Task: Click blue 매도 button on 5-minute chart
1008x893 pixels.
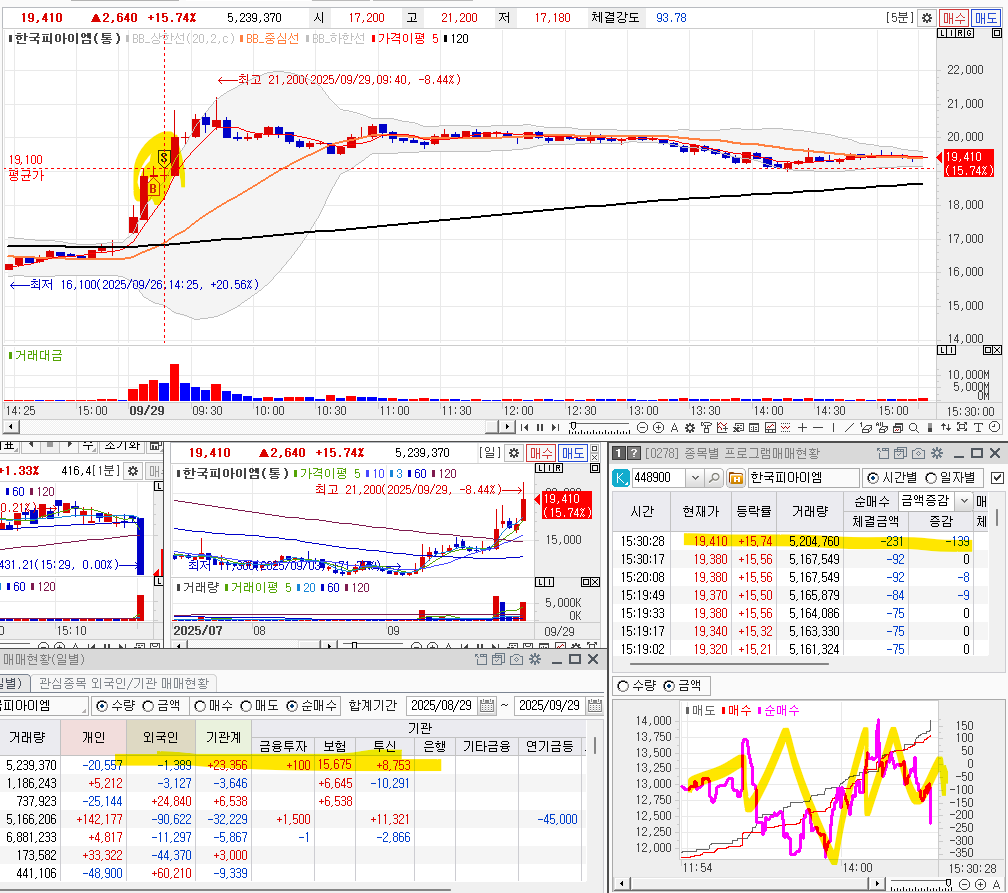Action: click(985, 18)
